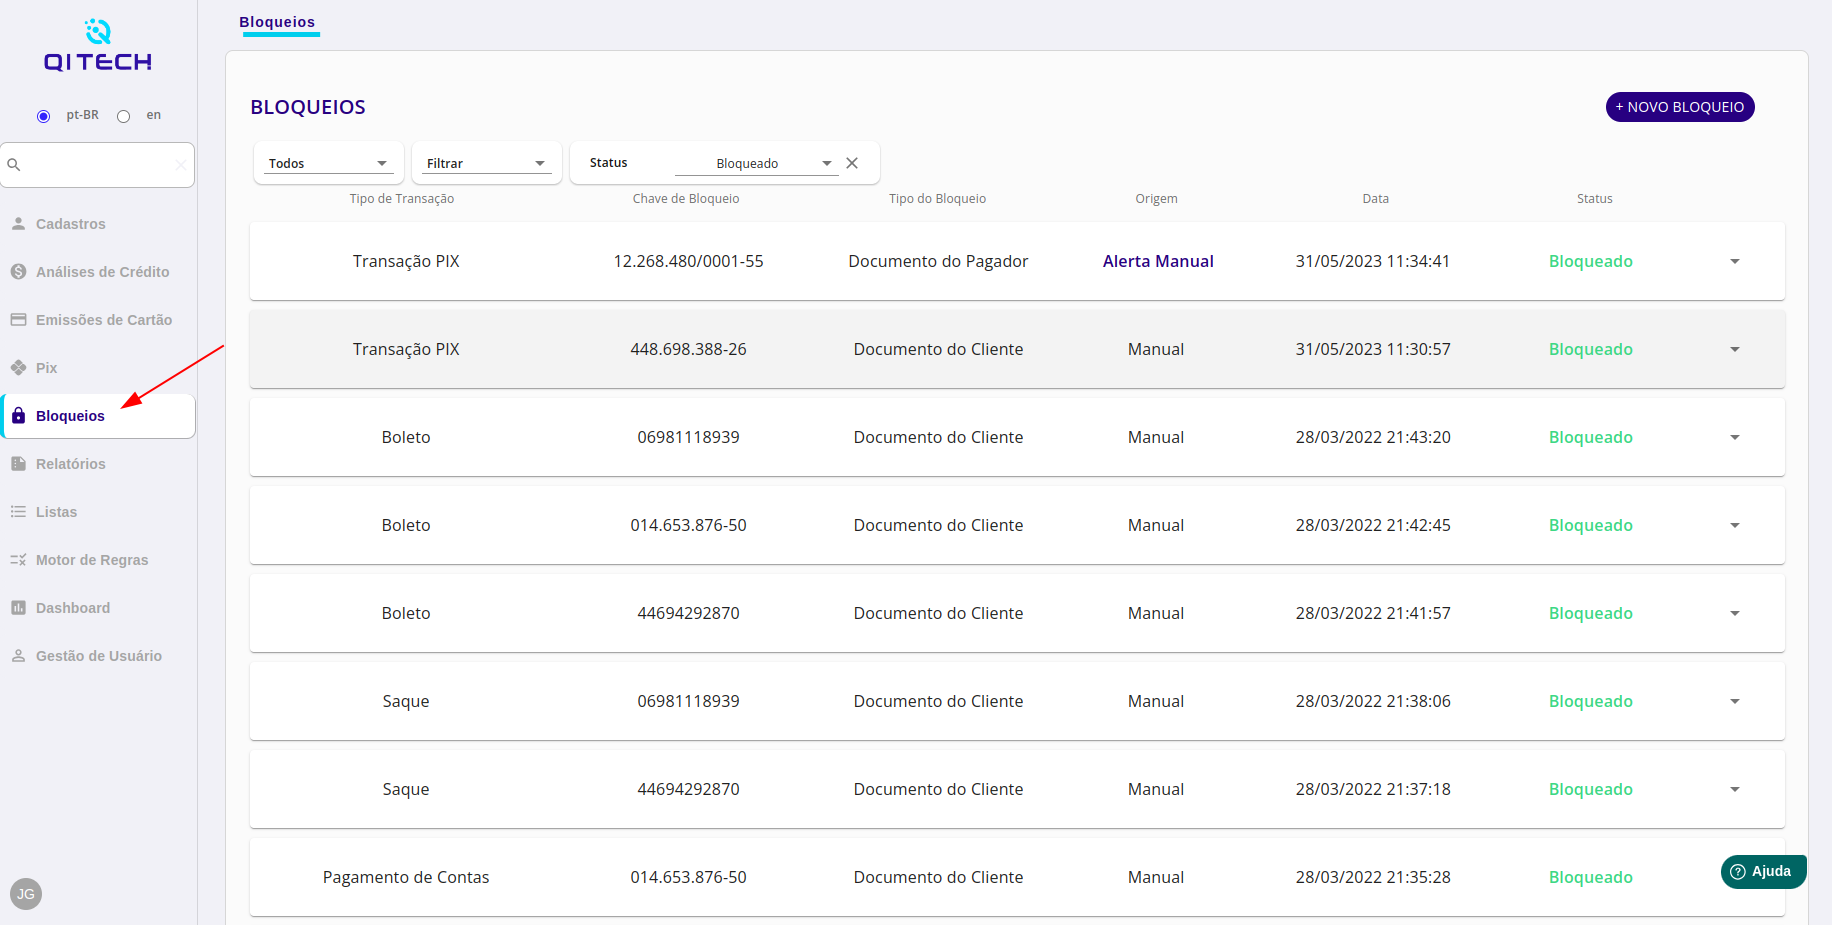Image resolution: width=1832 pixels, height=925 pixels.
Task: Open the Filtrar dropdown
Action: pyautogui.click(x=487, y=163)
